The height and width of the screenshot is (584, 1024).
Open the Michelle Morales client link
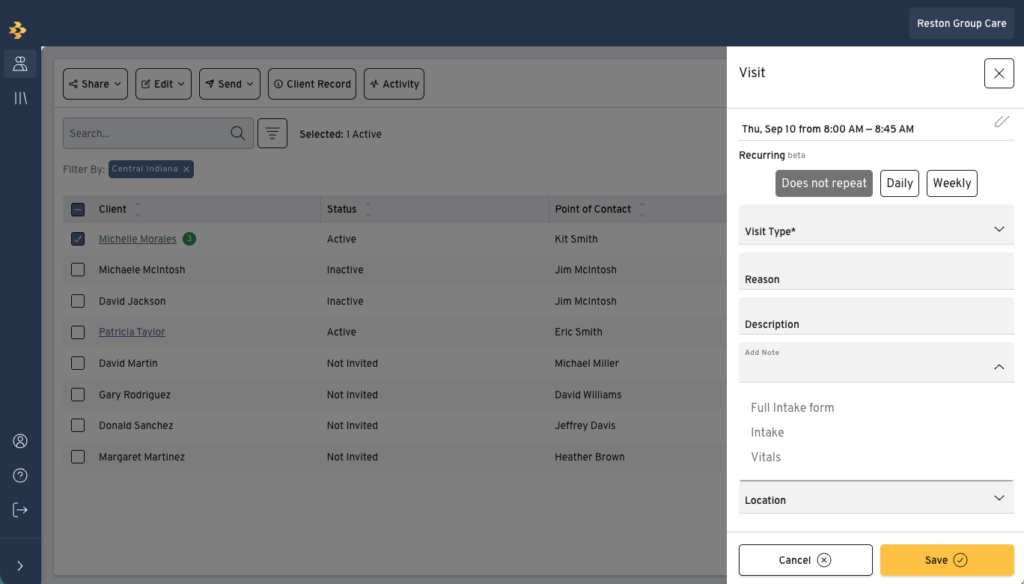click(x=137, y=239)
